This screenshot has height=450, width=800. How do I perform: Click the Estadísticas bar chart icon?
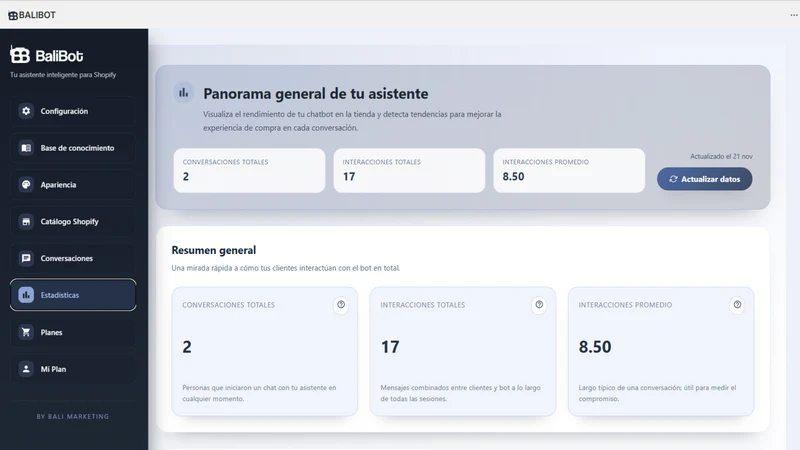coord(26,295)
